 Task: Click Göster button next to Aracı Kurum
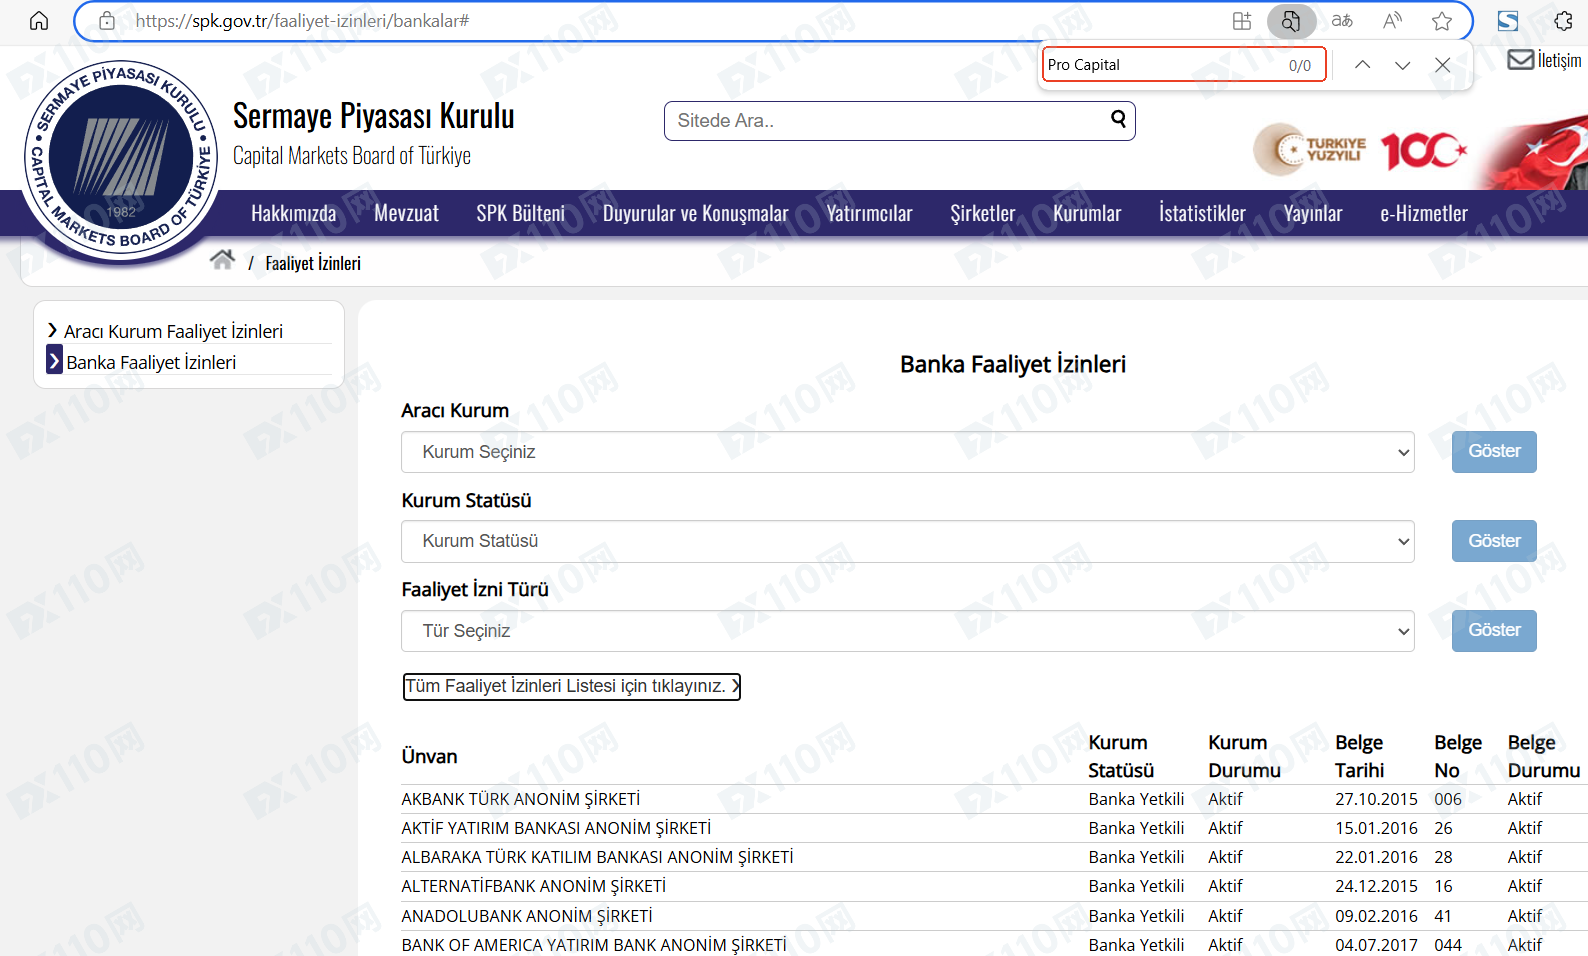1493,452
